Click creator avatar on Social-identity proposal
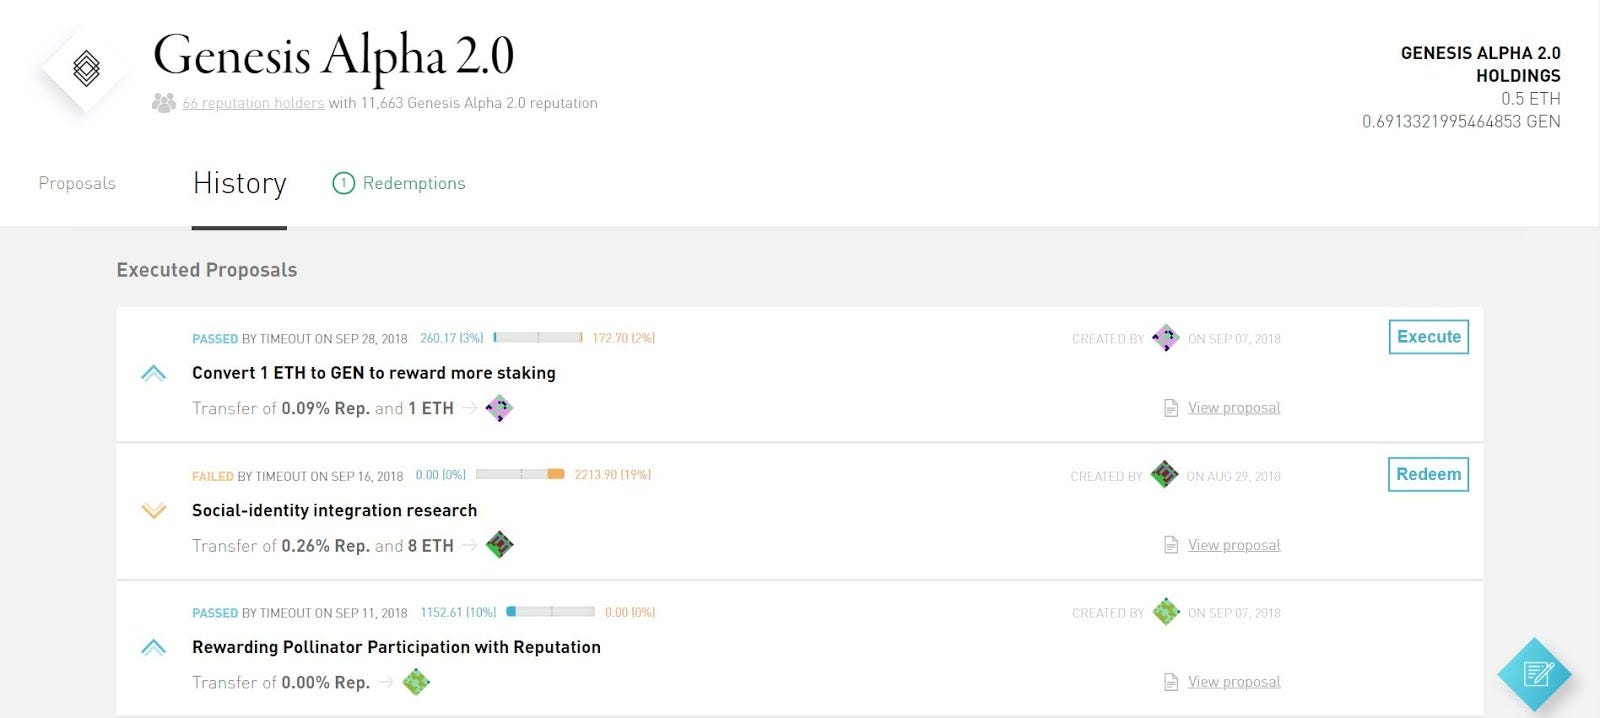The height and width of the screenshot is (718, 1600). tap(1164, 475)
